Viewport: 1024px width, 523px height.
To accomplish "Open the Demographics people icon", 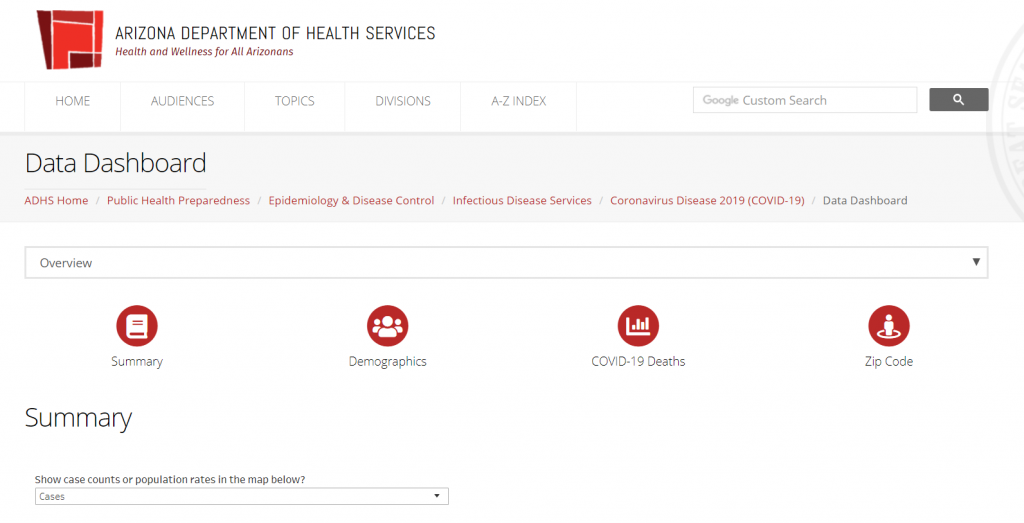I will pos(387,326).
